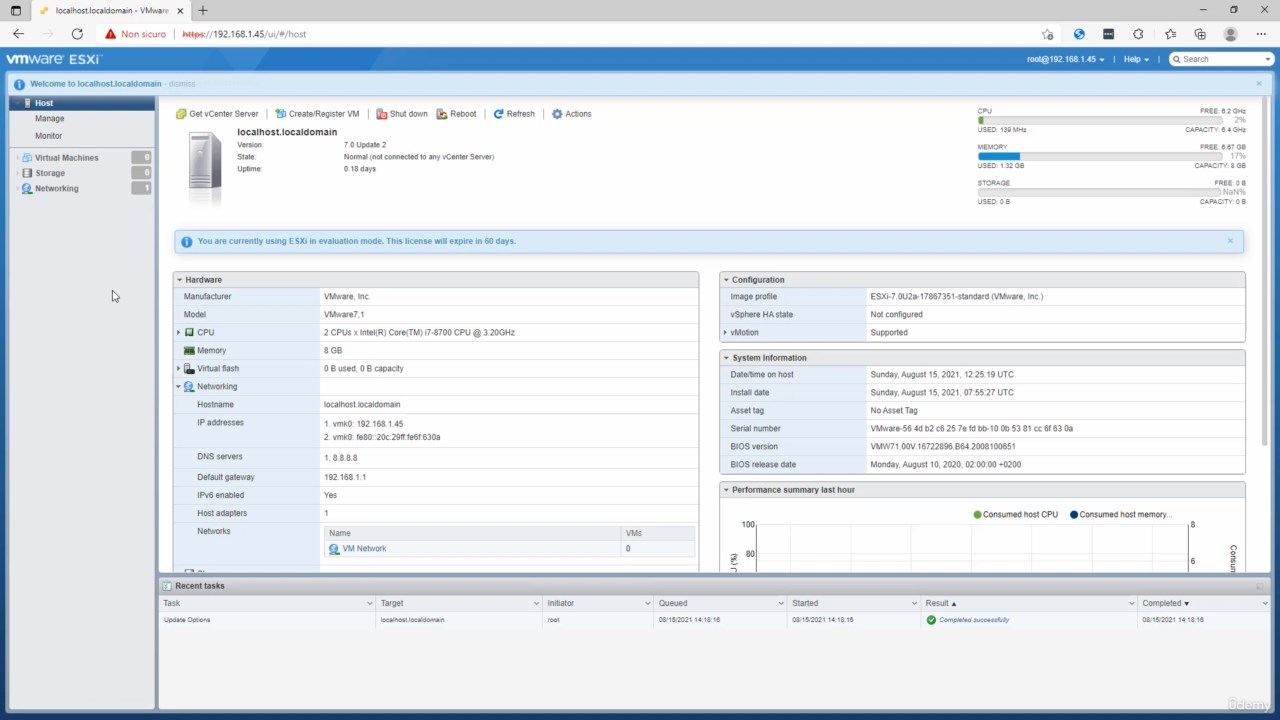This screenshot has width=1280, height=720.
Task: Click the CPU usage bar
Action: click(x=1099, y=120)
